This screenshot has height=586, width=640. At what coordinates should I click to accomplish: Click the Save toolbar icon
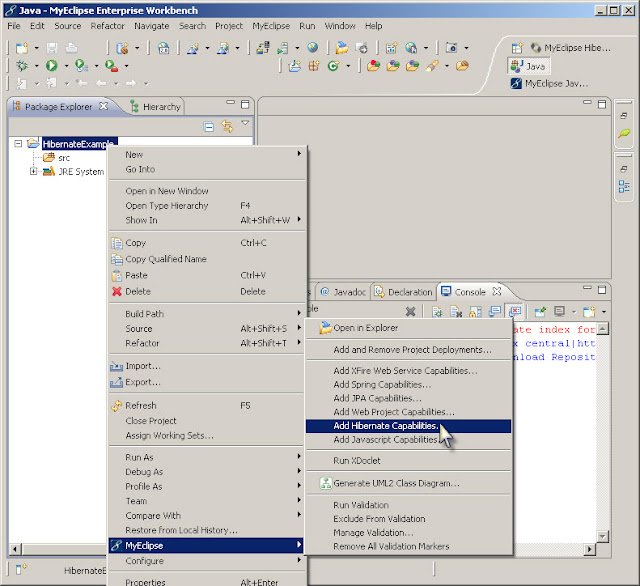52,48
